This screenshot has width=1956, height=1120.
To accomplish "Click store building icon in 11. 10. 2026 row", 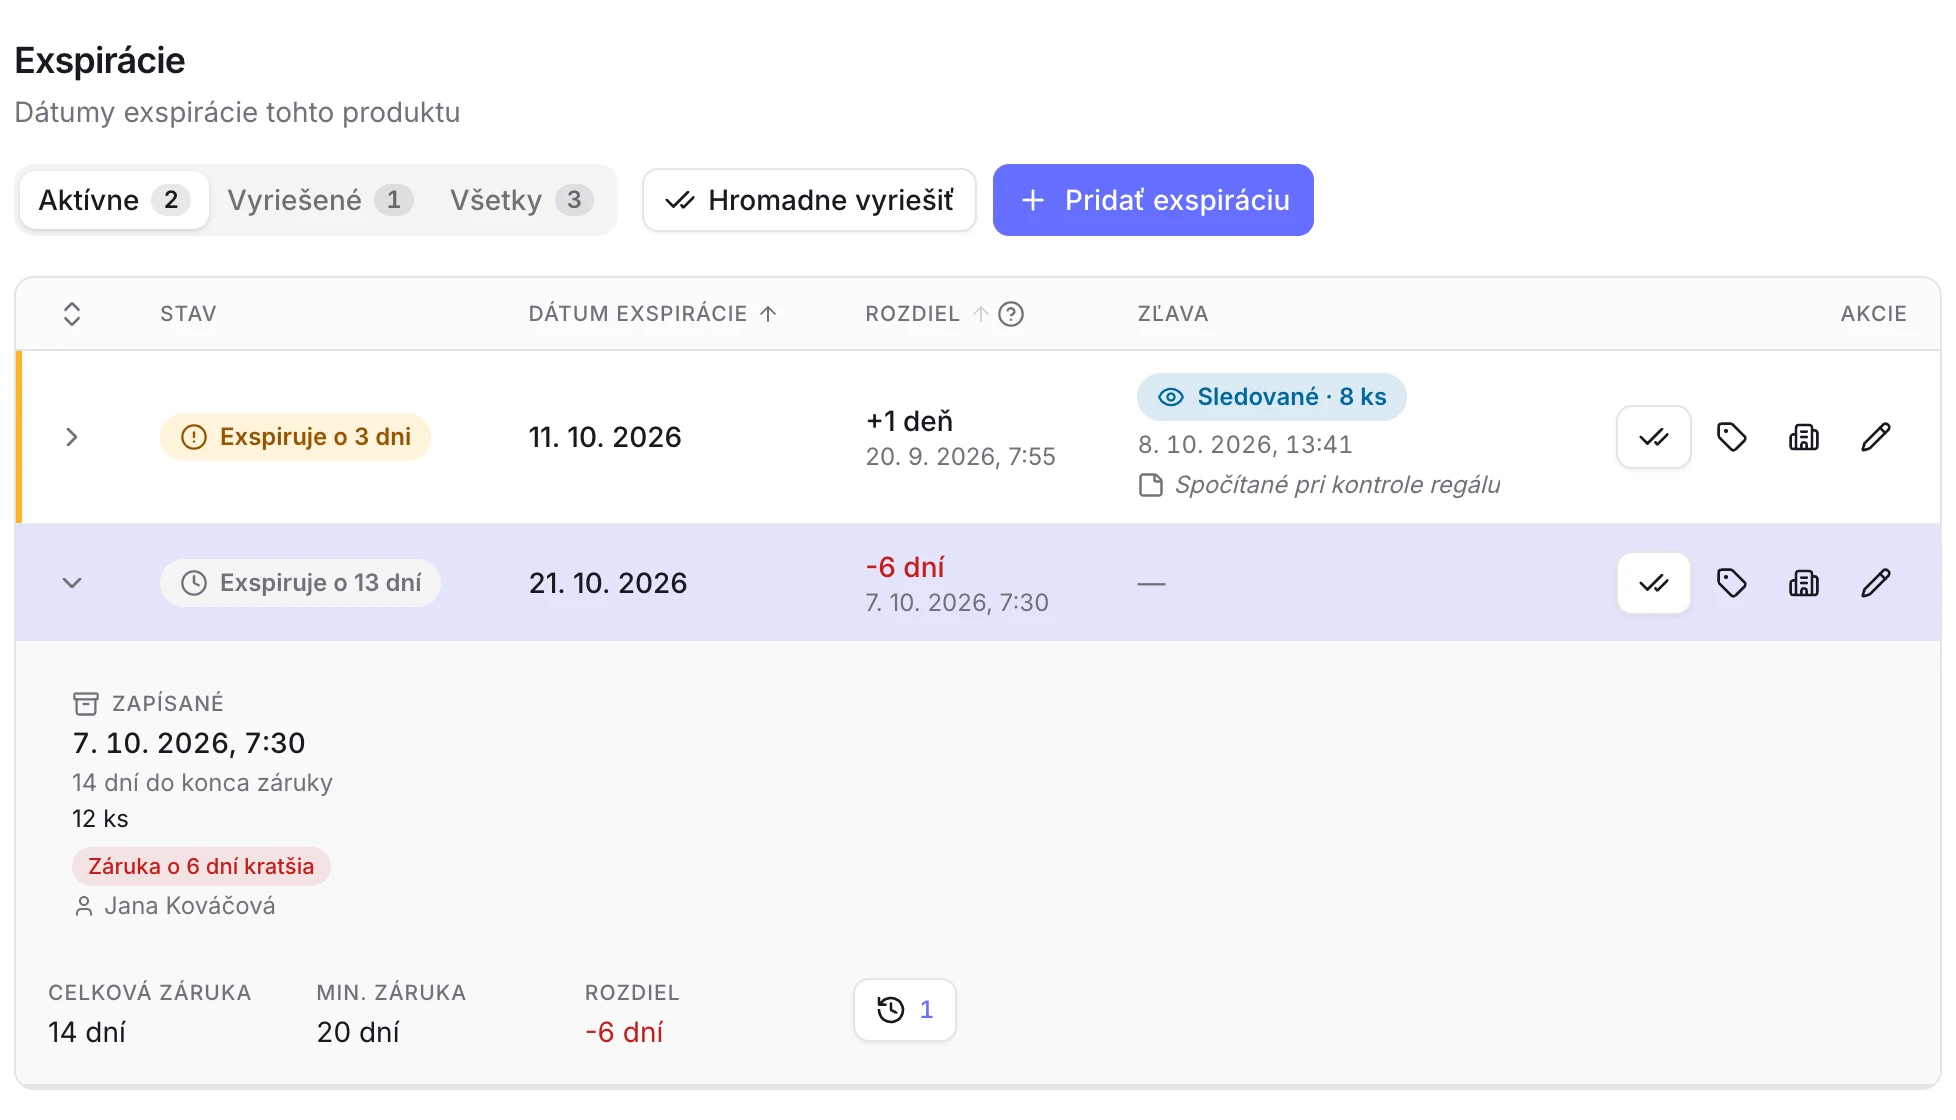I will 1803,437.
